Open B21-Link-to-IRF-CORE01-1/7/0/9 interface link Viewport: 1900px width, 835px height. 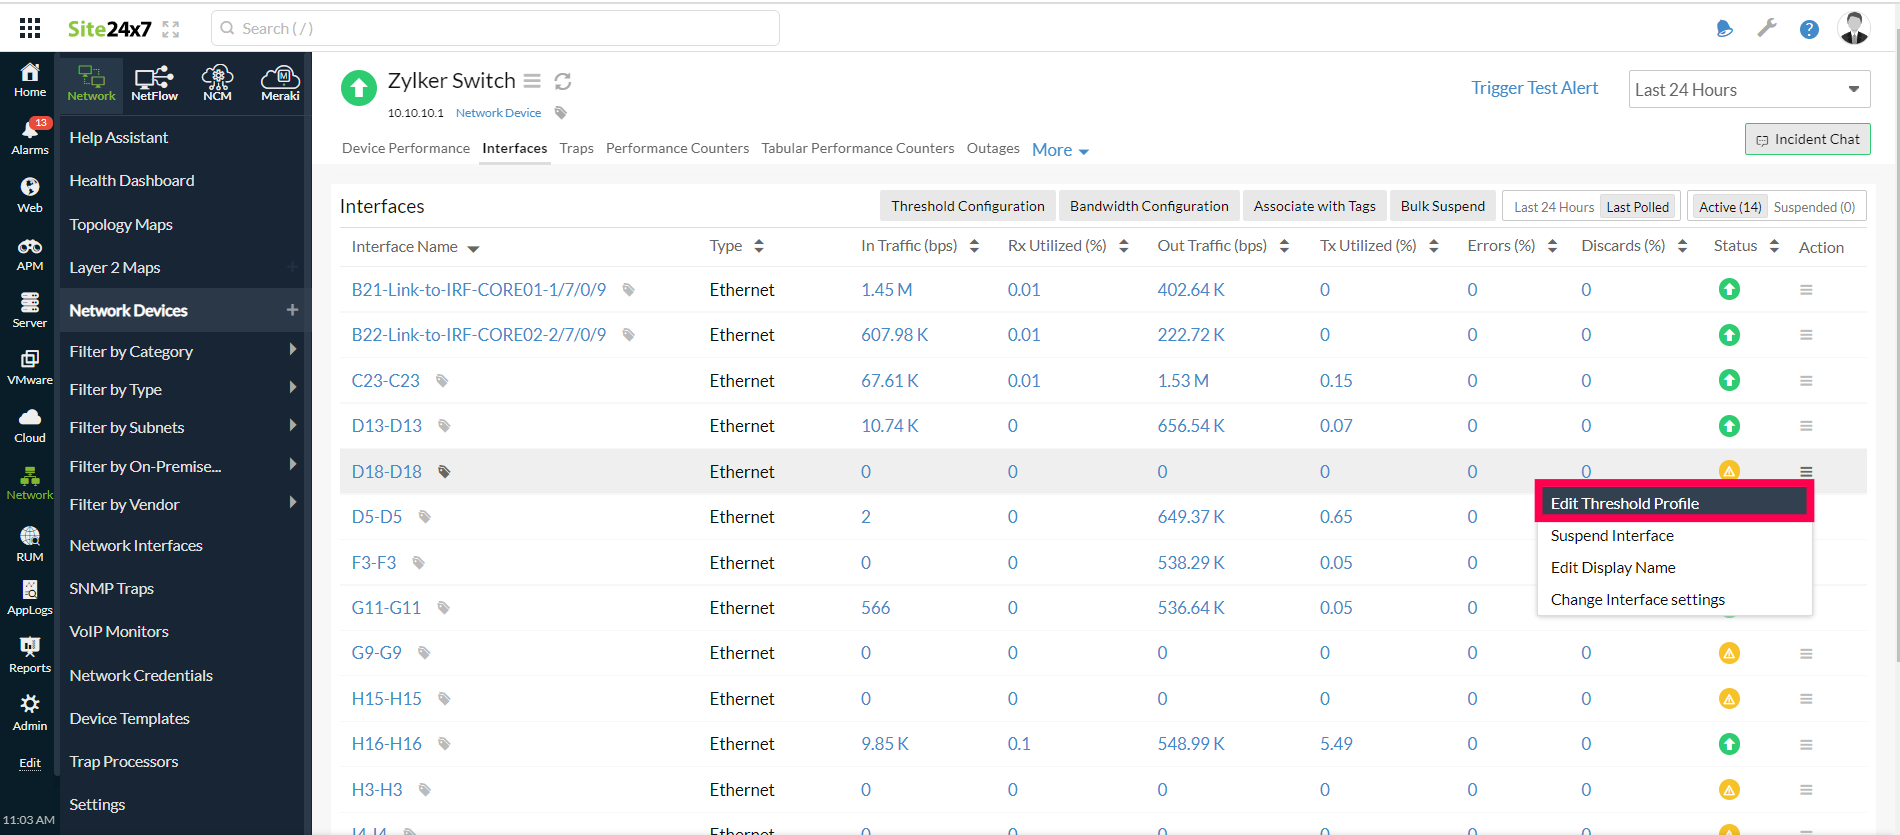click(478, 290)
